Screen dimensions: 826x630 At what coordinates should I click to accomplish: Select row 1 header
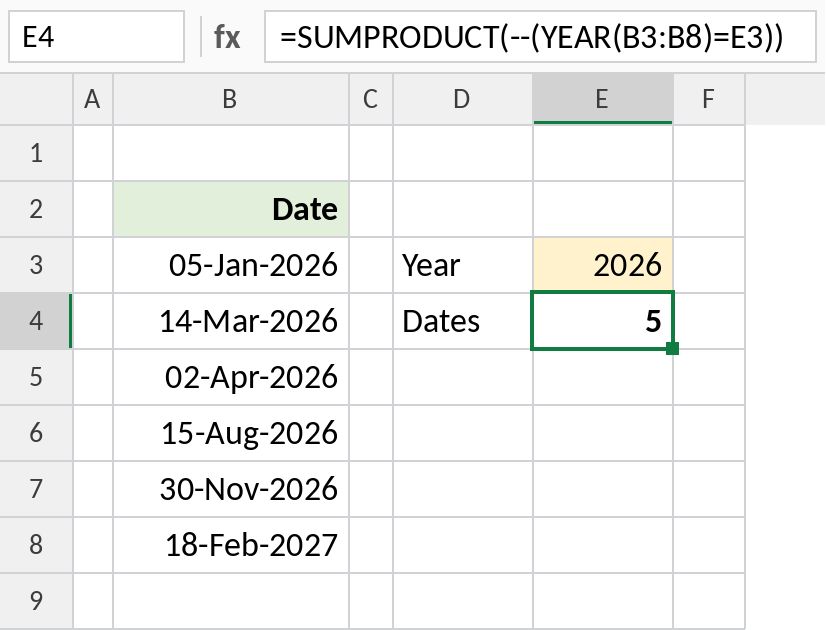tap(36, 153)
